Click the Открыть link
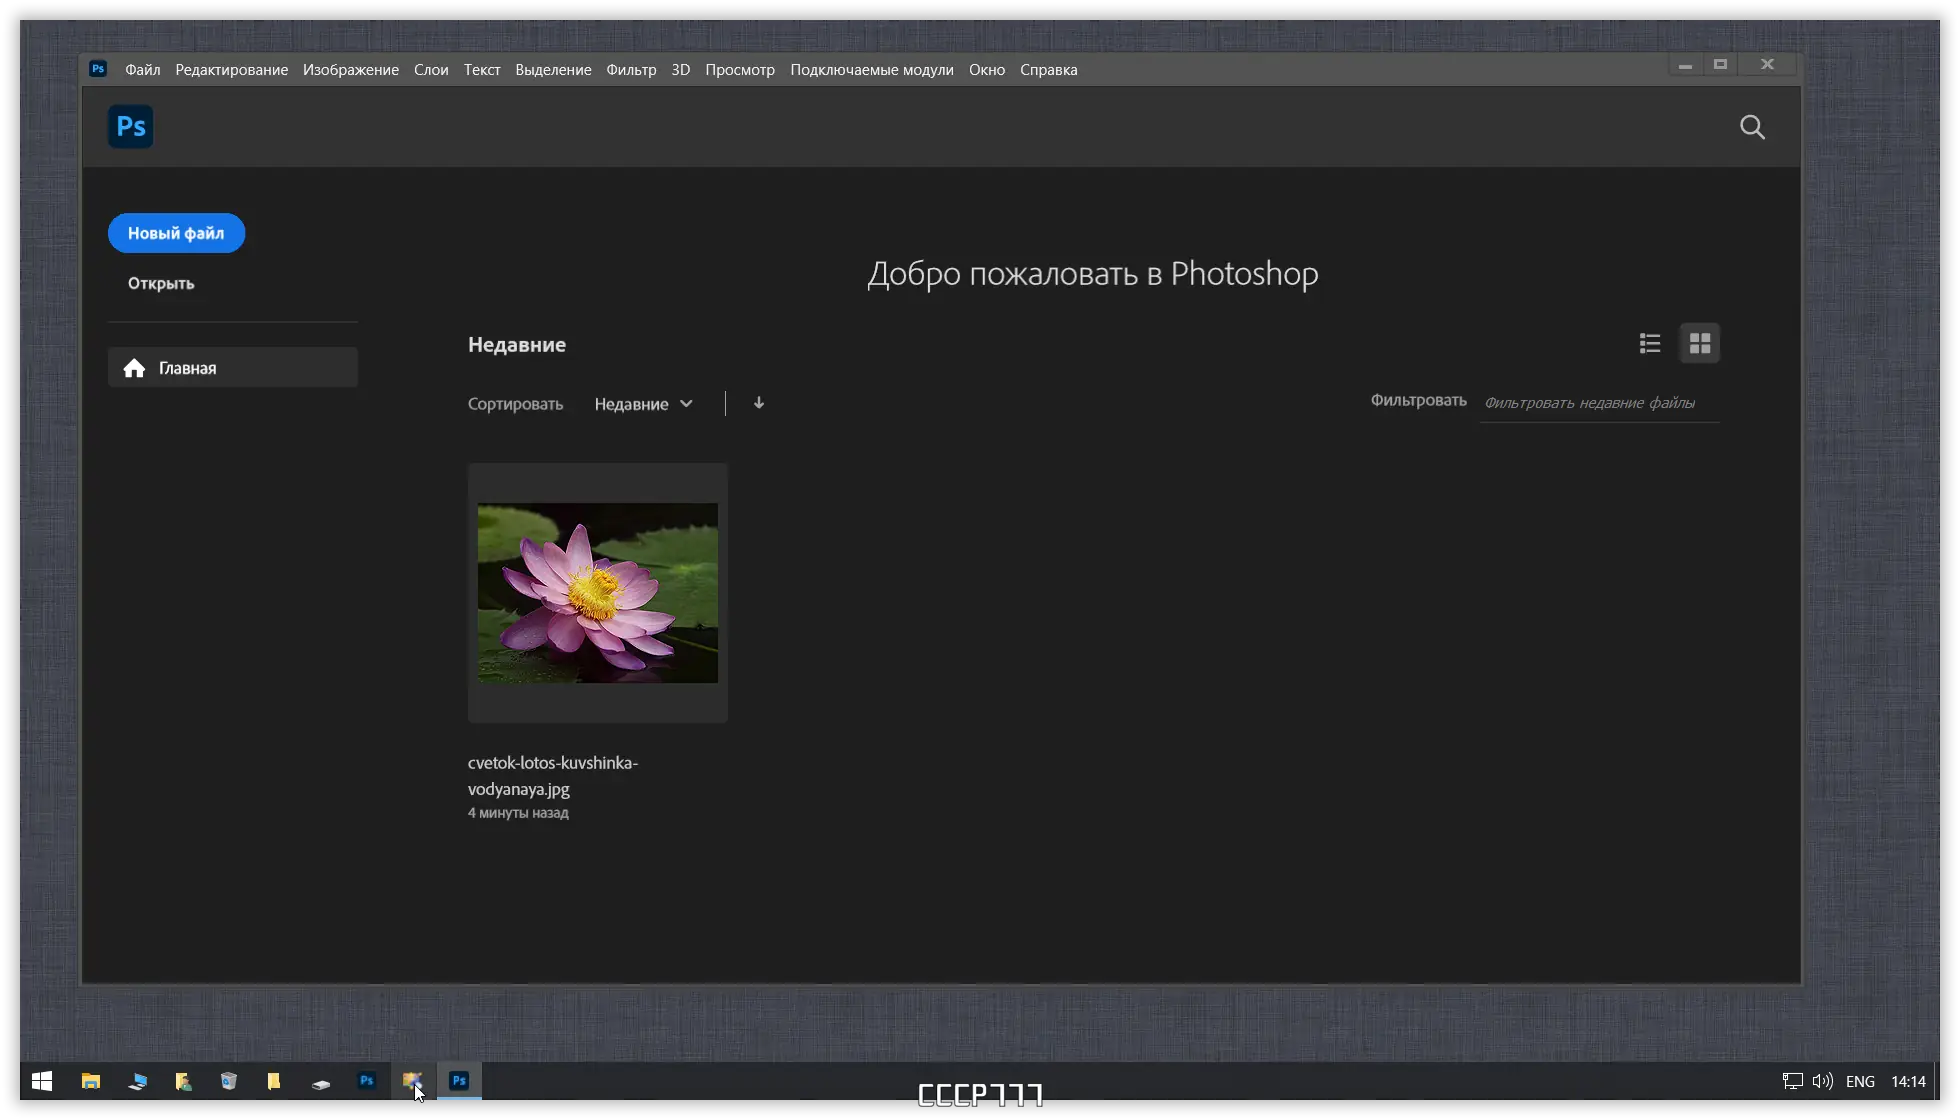 click(x=160, y=283)
